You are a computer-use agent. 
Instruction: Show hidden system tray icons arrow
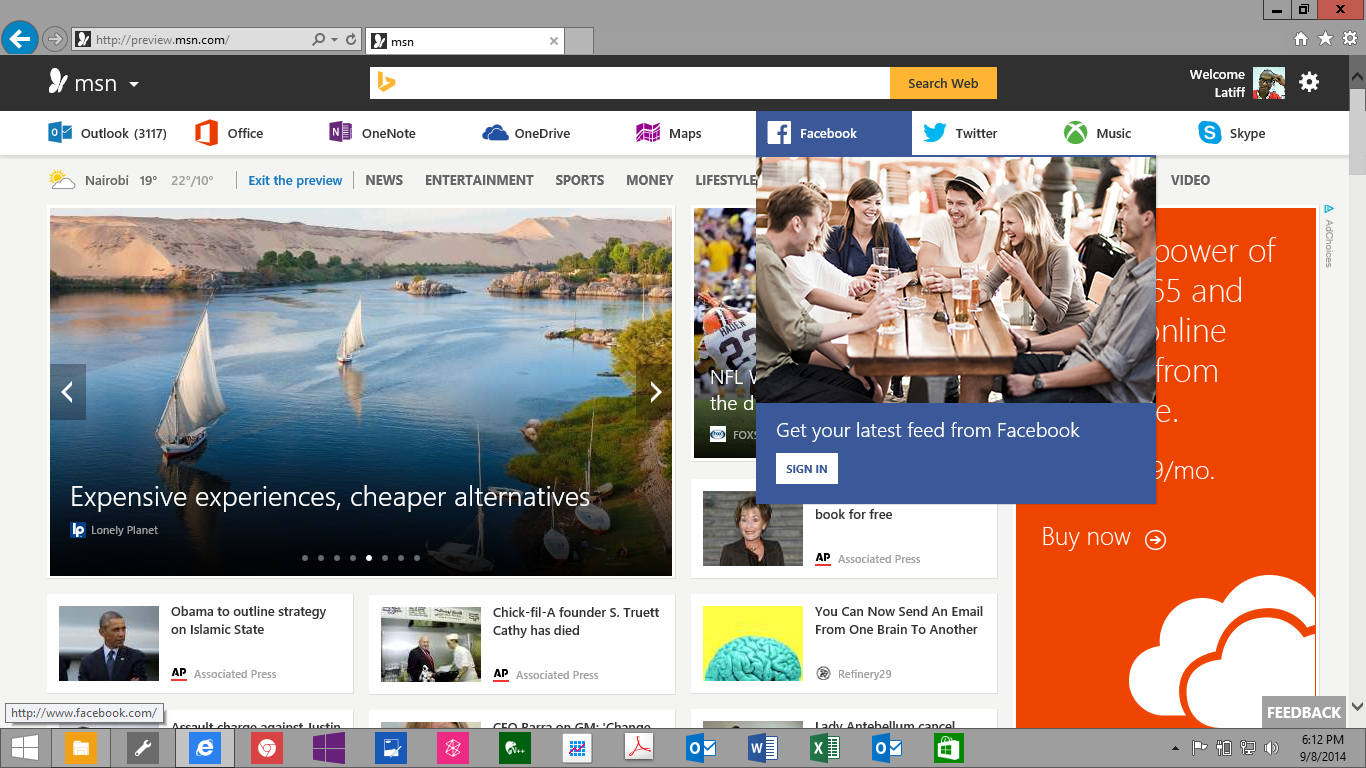coord(1176,748)
